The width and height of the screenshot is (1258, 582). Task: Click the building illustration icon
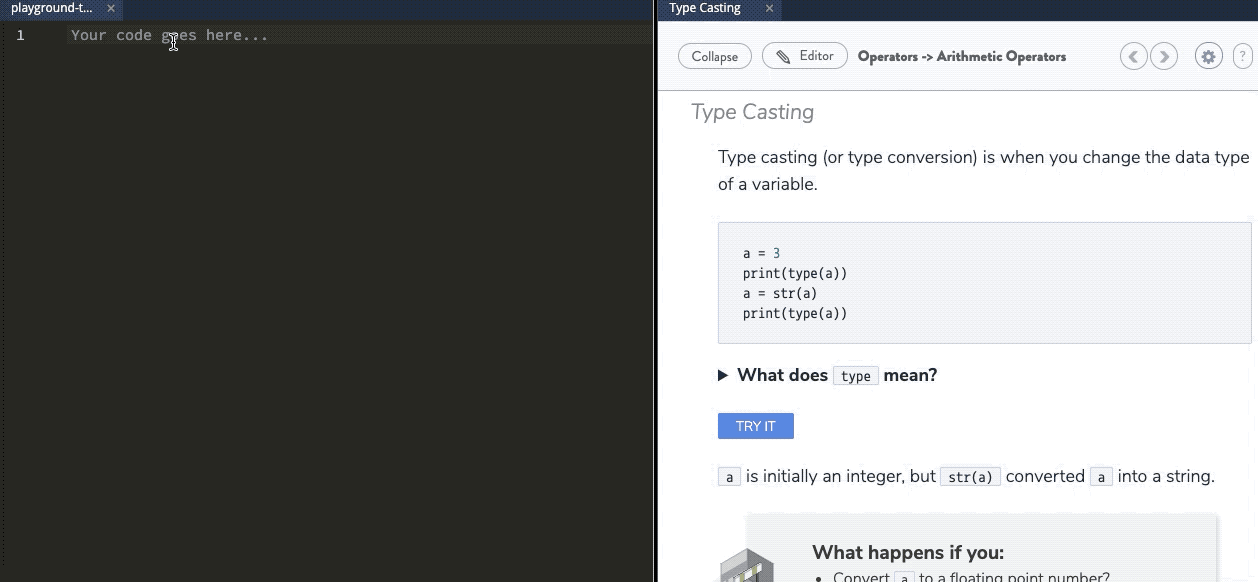tap(747, 566)
